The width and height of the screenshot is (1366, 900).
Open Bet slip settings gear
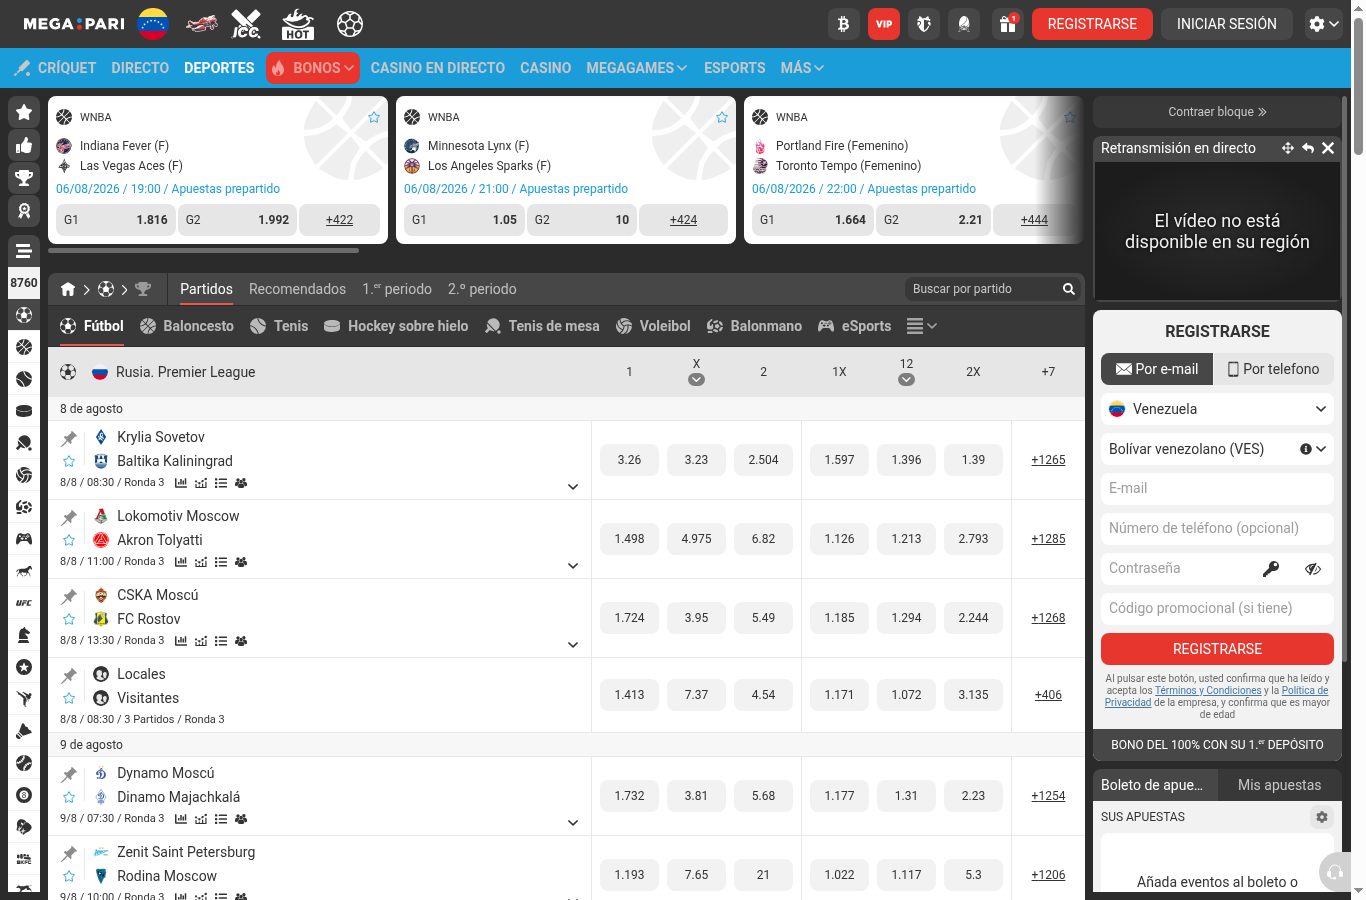(1322, 817)
